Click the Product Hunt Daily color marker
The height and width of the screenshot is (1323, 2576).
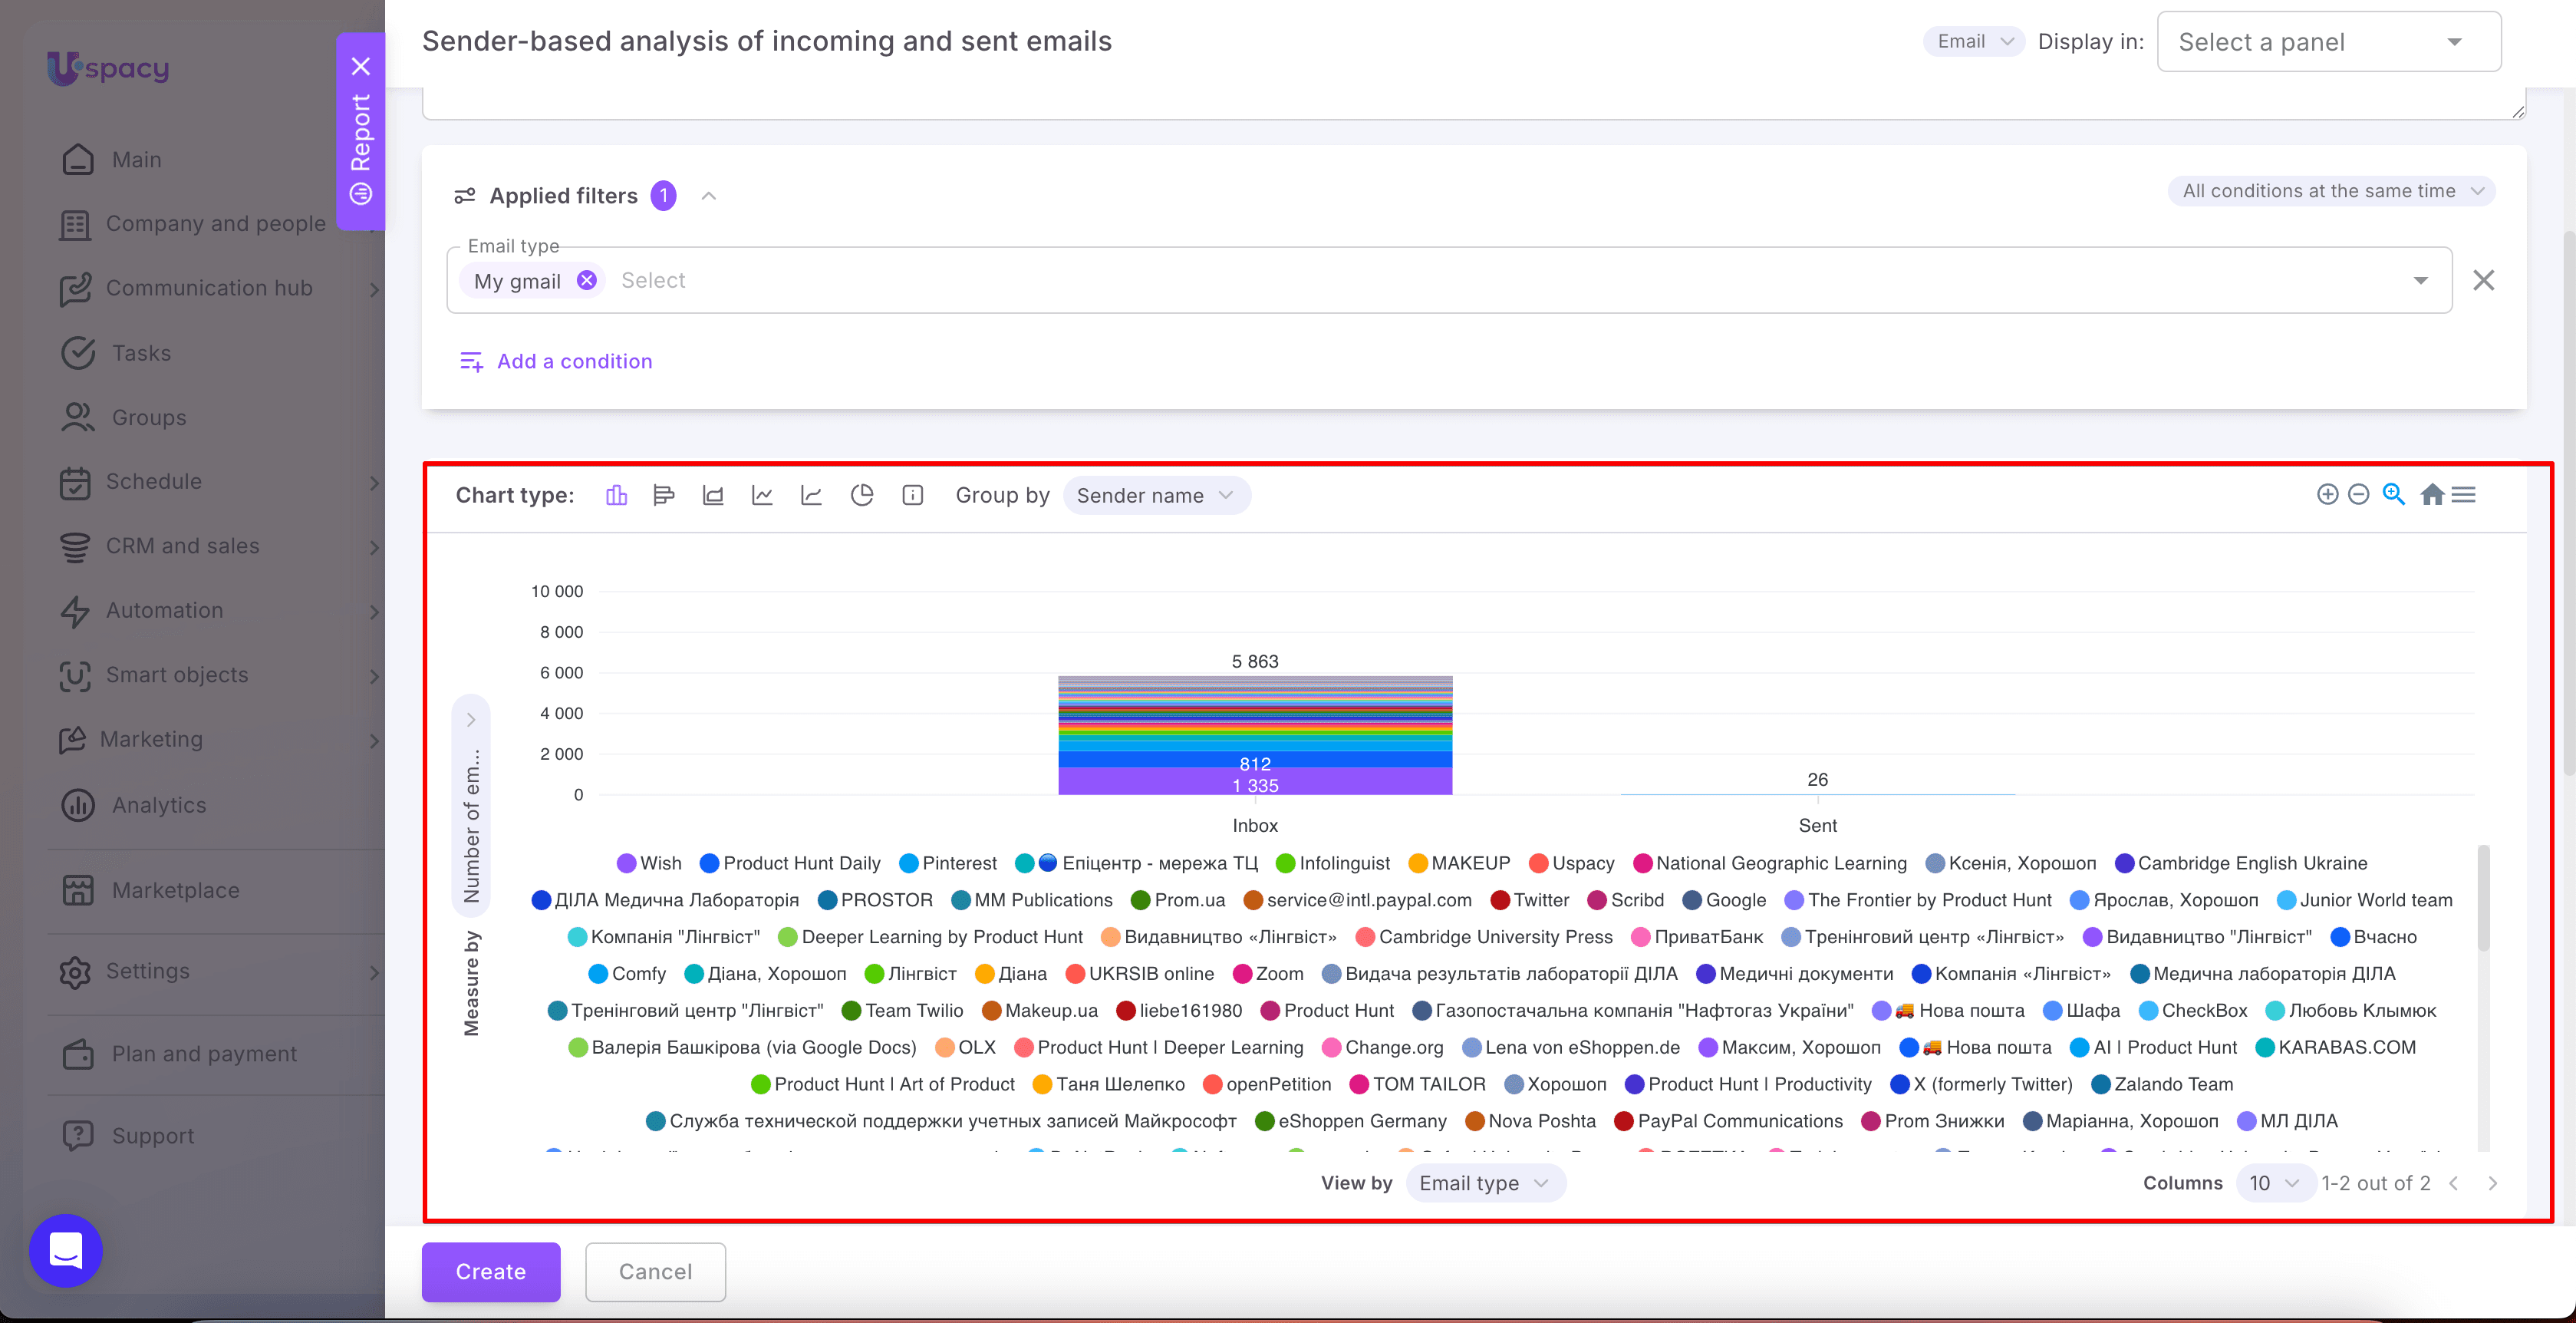pos(710,863)
